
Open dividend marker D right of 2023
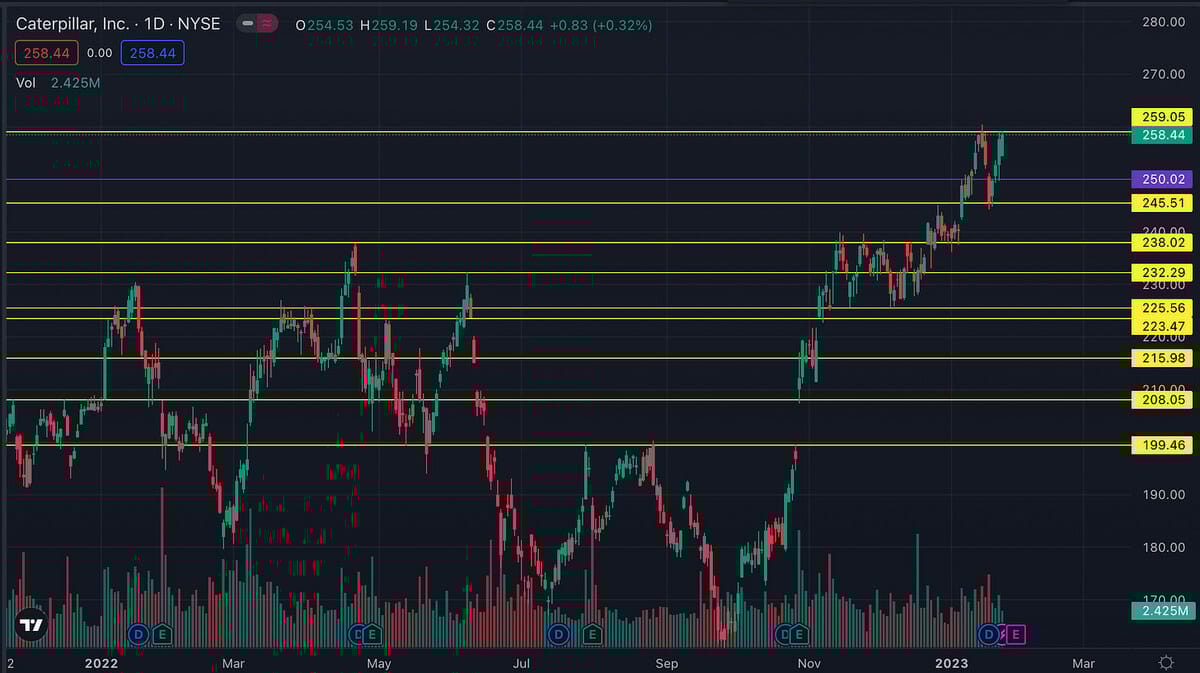[990, 634]
